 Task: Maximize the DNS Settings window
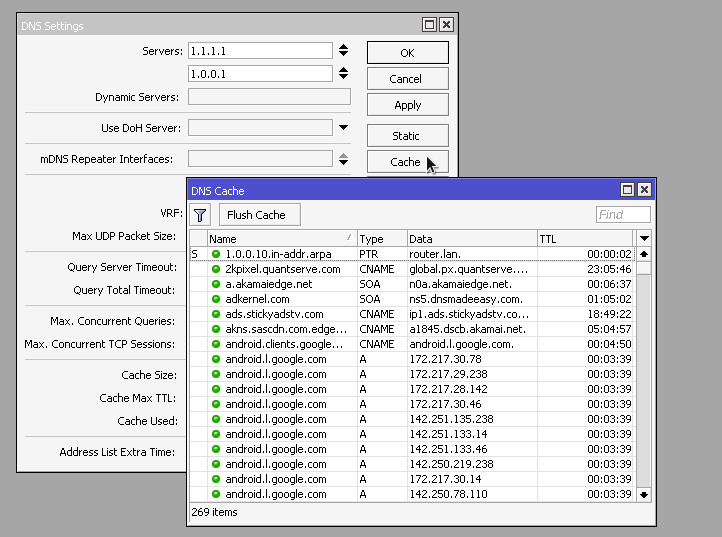coord(429,25)
